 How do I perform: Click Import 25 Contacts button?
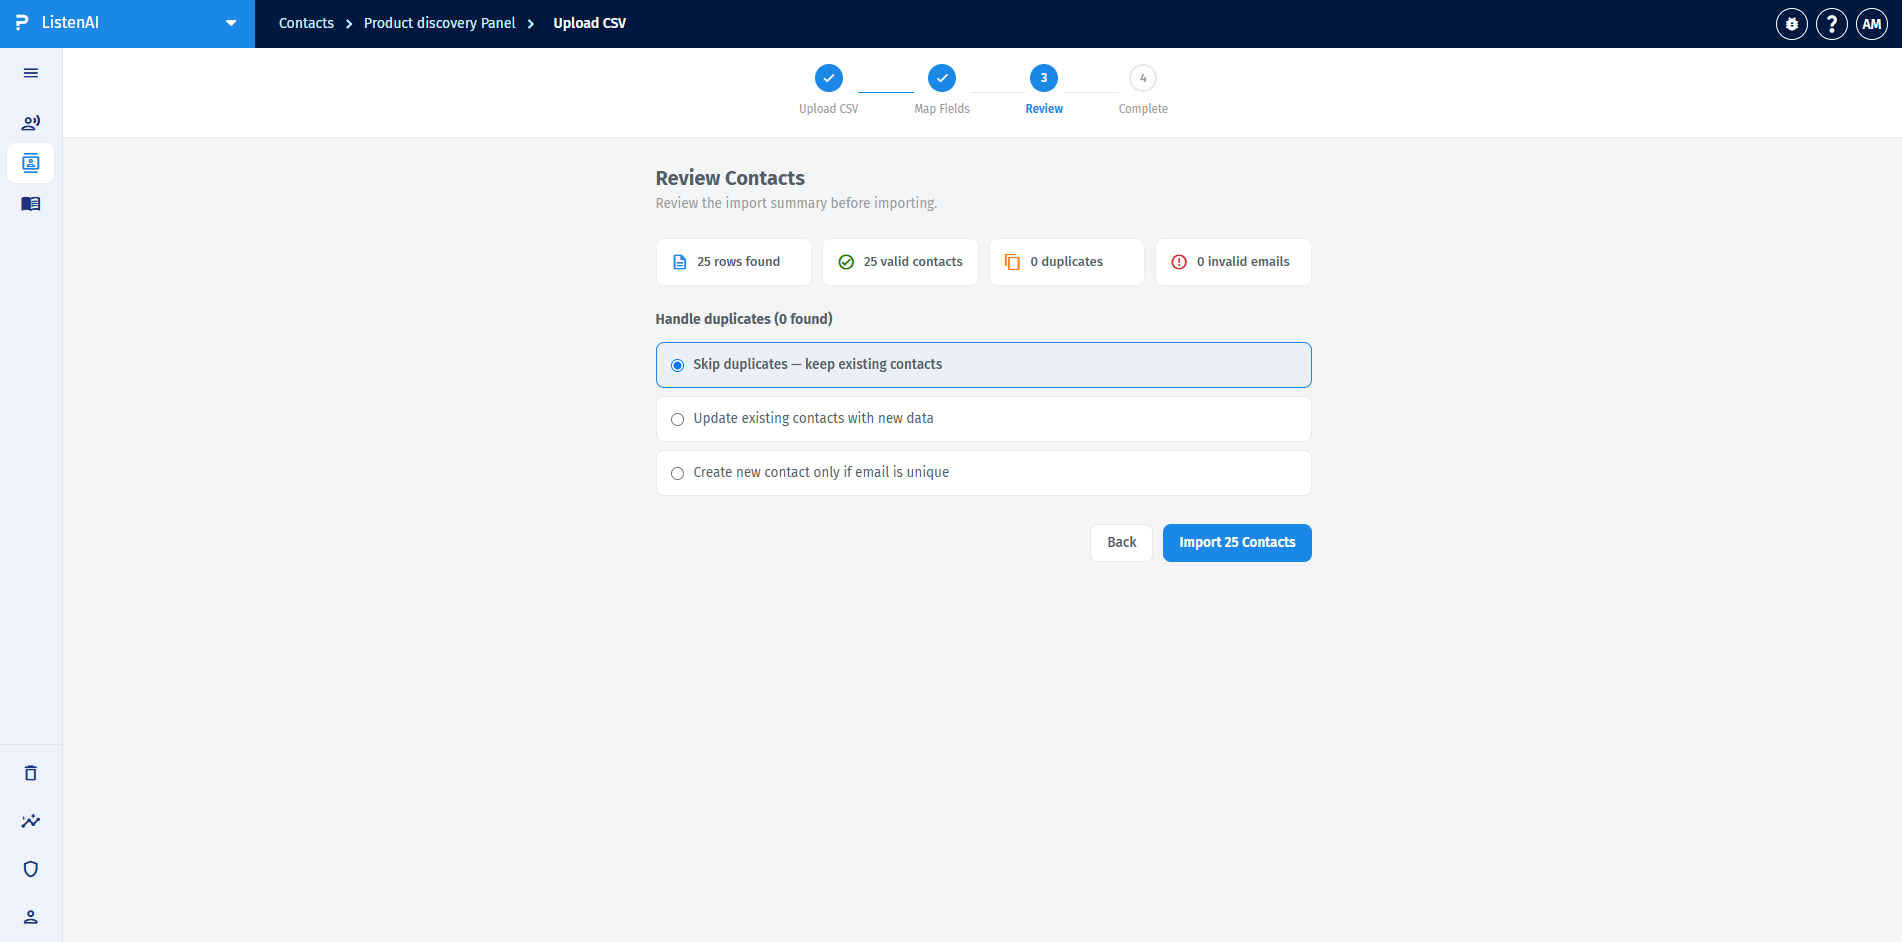pyautogui.click(x=1237, y=543)
